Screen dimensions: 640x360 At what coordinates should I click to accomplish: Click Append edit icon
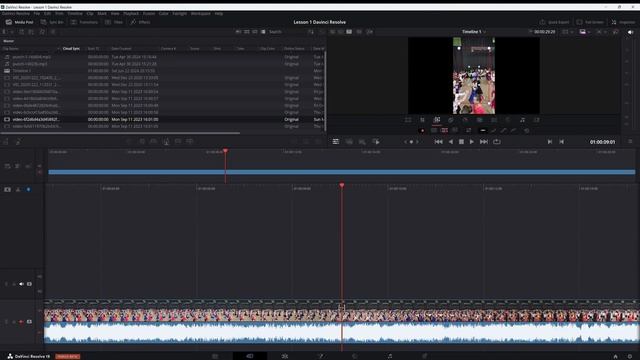click(142, 141)
